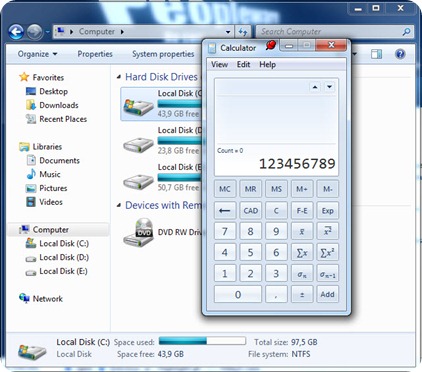Click the sum of x key
The image size is (422, 372).
click(302, 253)
